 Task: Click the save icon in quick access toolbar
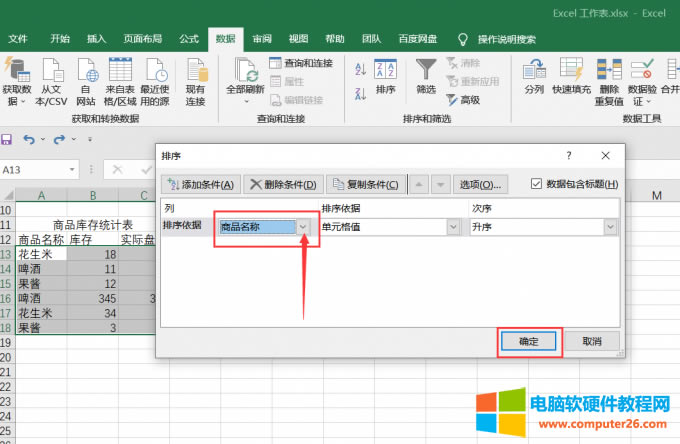7,139
